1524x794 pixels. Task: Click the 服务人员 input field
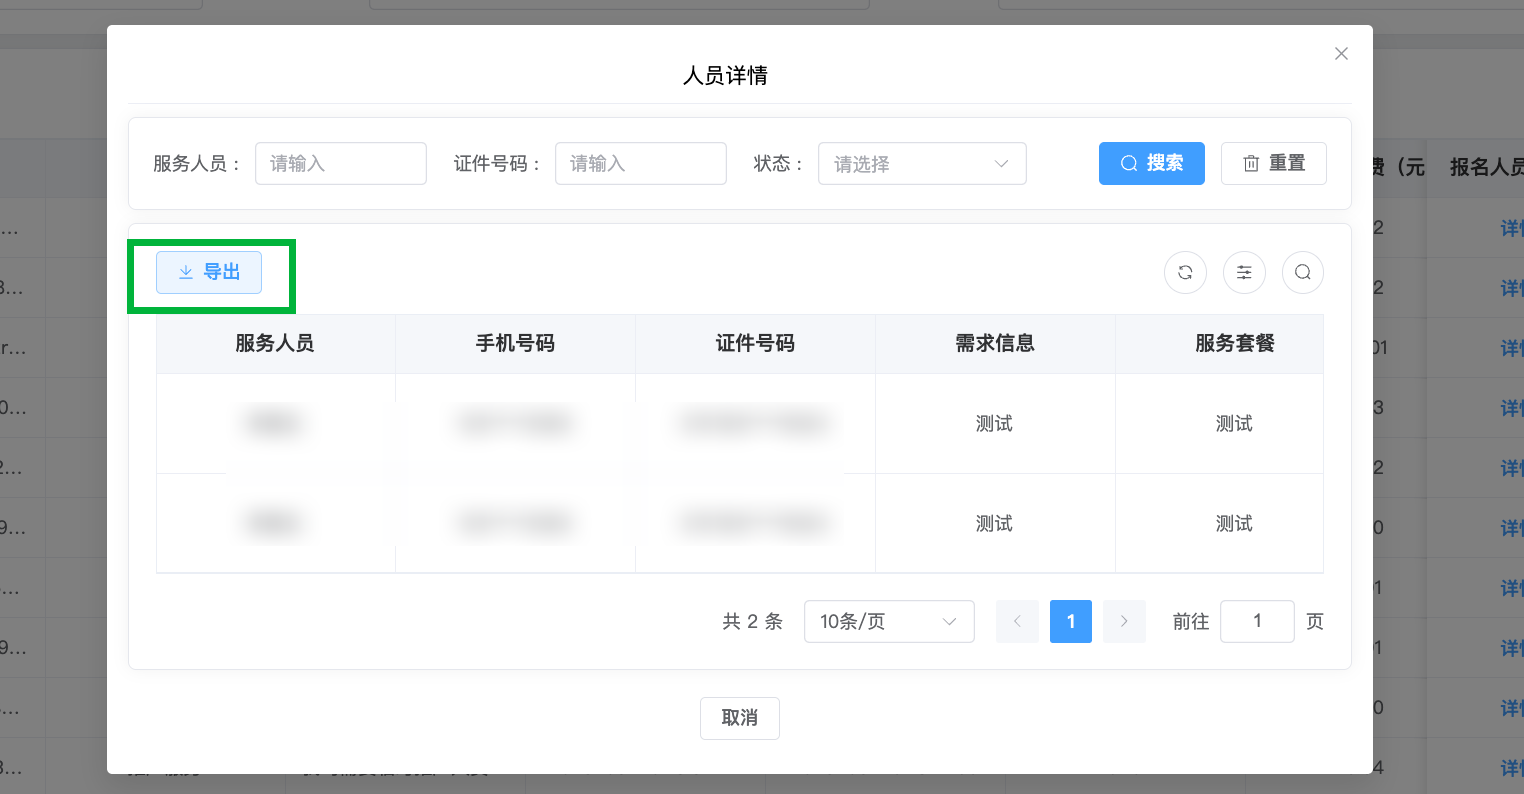pos(340,164)
